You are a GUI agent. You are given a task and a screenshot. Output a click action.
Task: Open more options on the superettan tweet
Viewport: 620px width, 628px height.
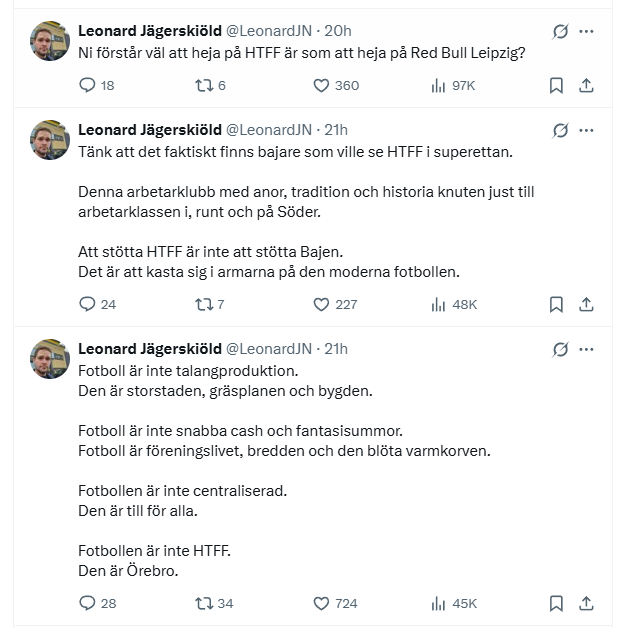(588, 130)
